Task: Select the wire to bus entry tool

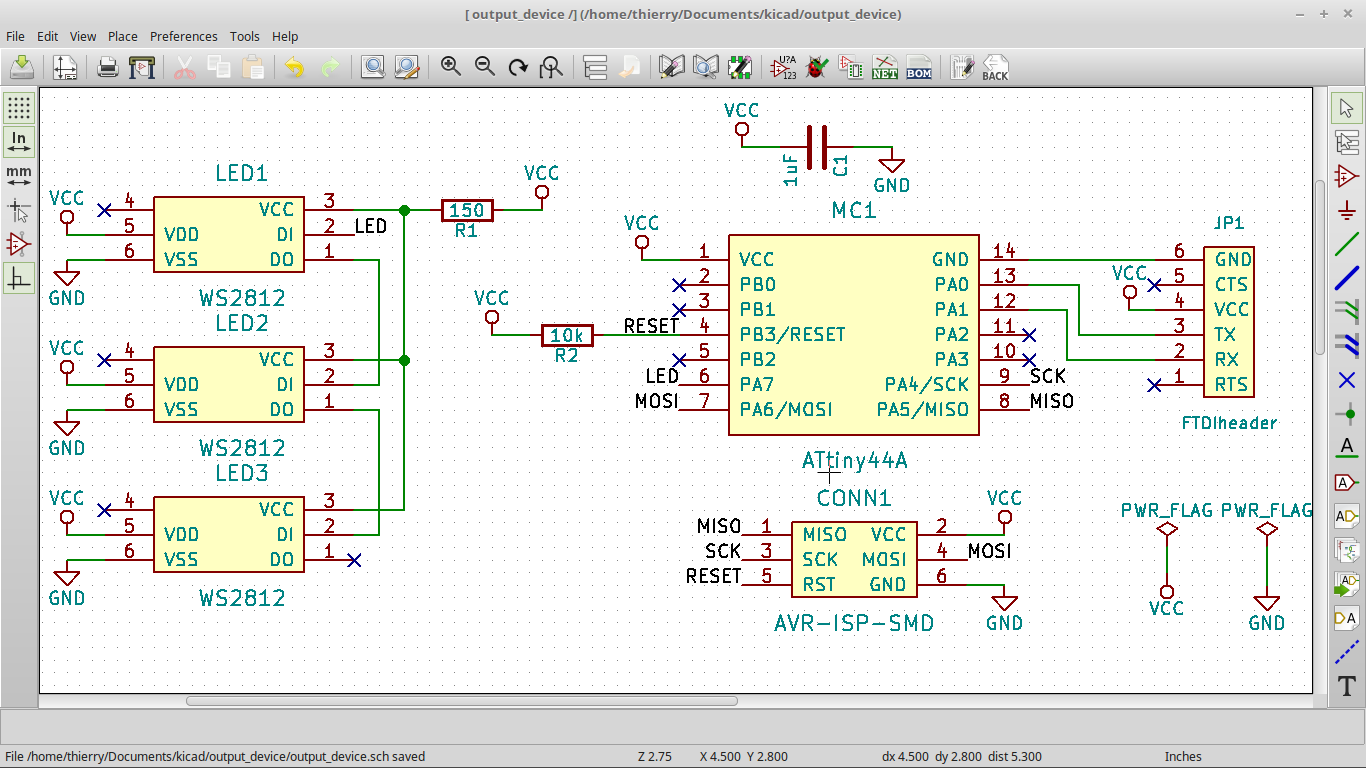Action: coord(1347,312)
